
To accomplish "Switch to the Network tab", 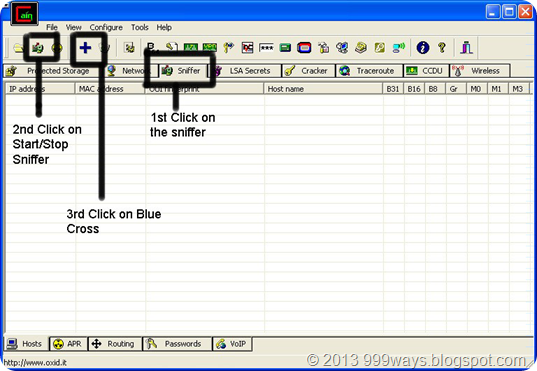I will [132, 71].
